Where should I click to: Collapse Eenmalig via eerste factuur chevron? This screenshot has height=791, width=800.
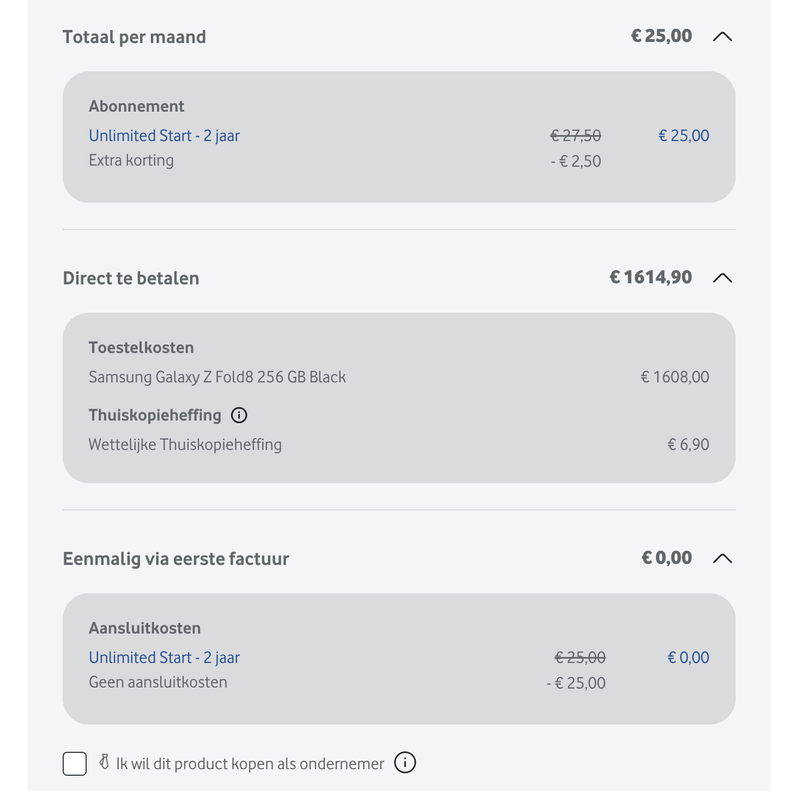(722, 558)
